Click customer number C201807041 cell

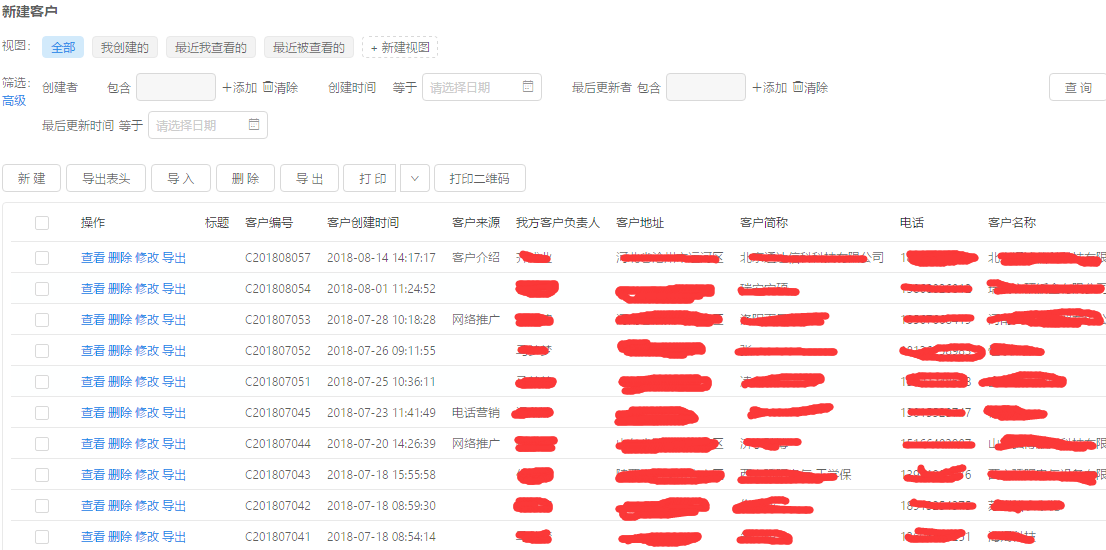pyautogui.click(x=278, y=537)
